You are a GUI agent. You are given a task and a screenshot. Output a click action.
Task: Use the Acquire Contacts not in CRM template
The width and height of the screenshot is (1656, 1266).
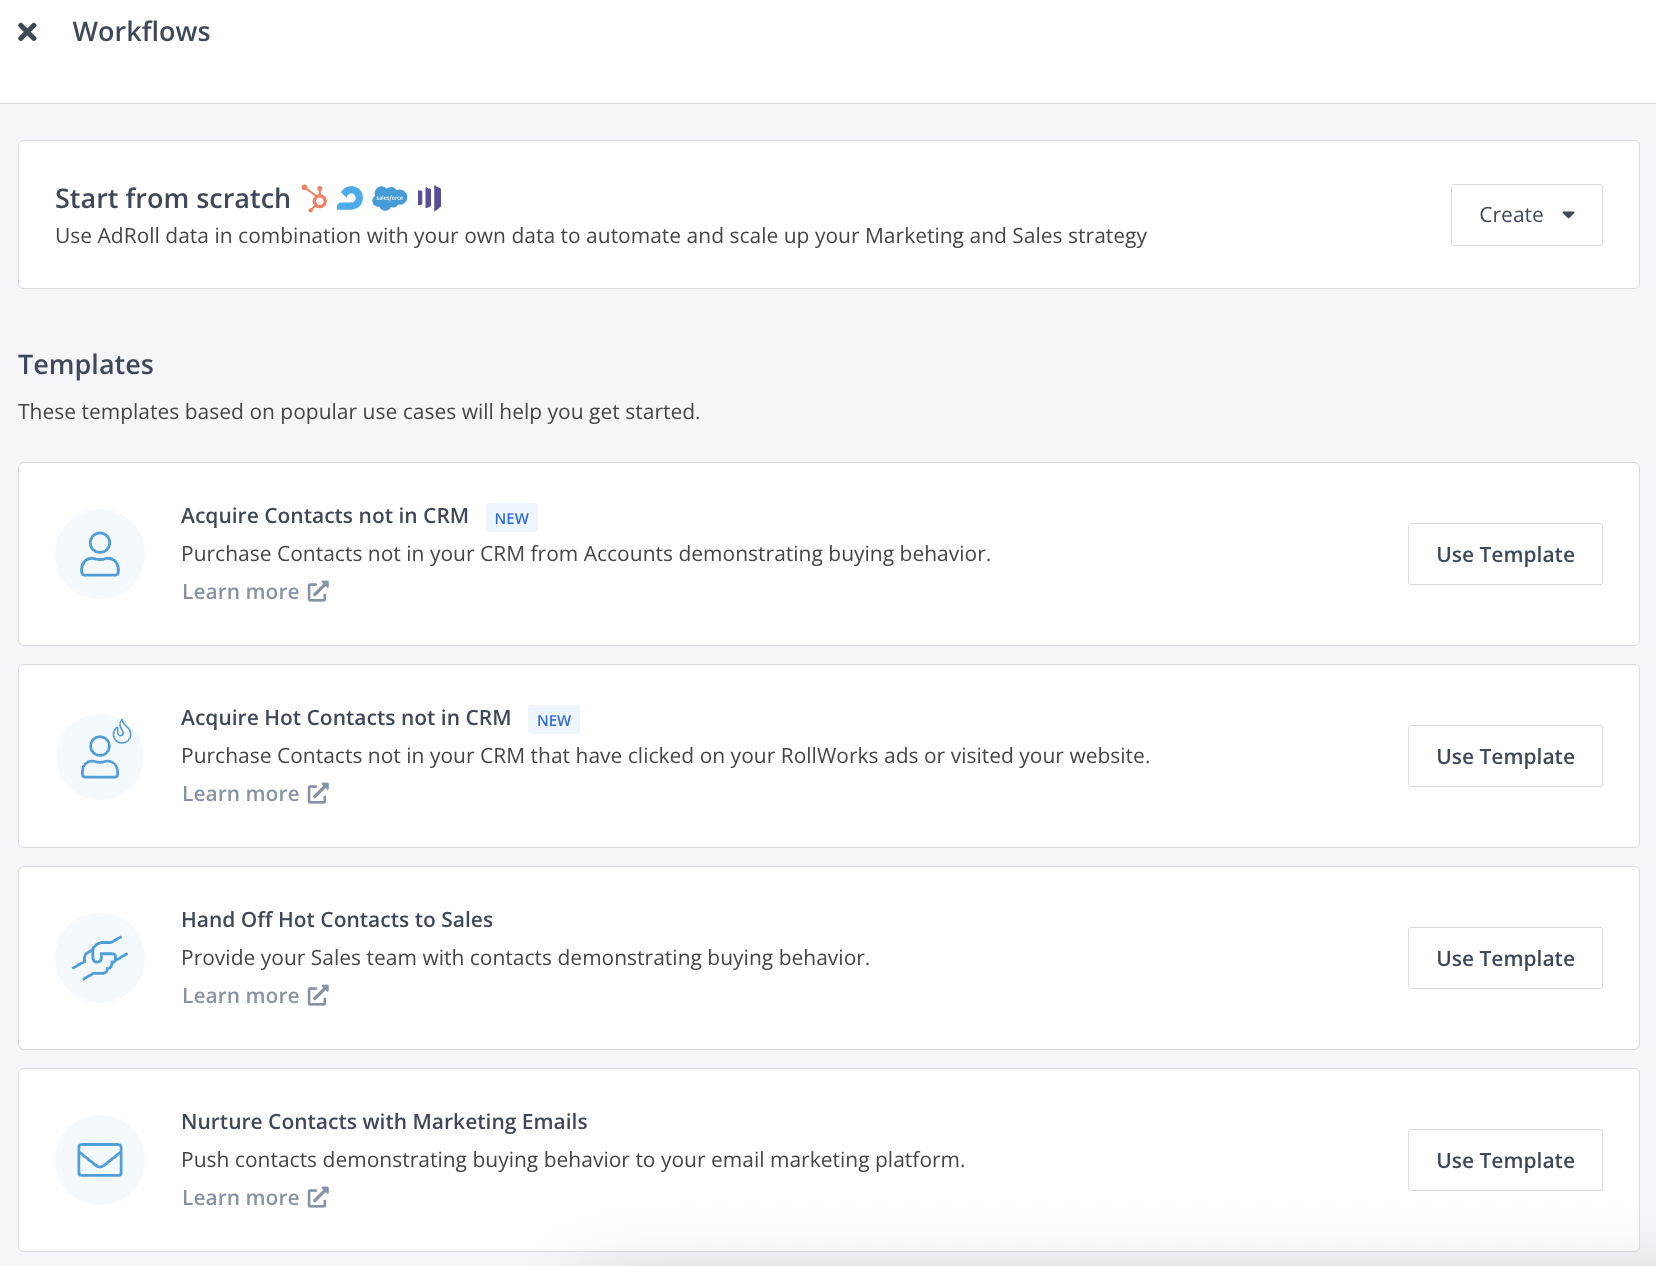click(x=1505, y=554)
